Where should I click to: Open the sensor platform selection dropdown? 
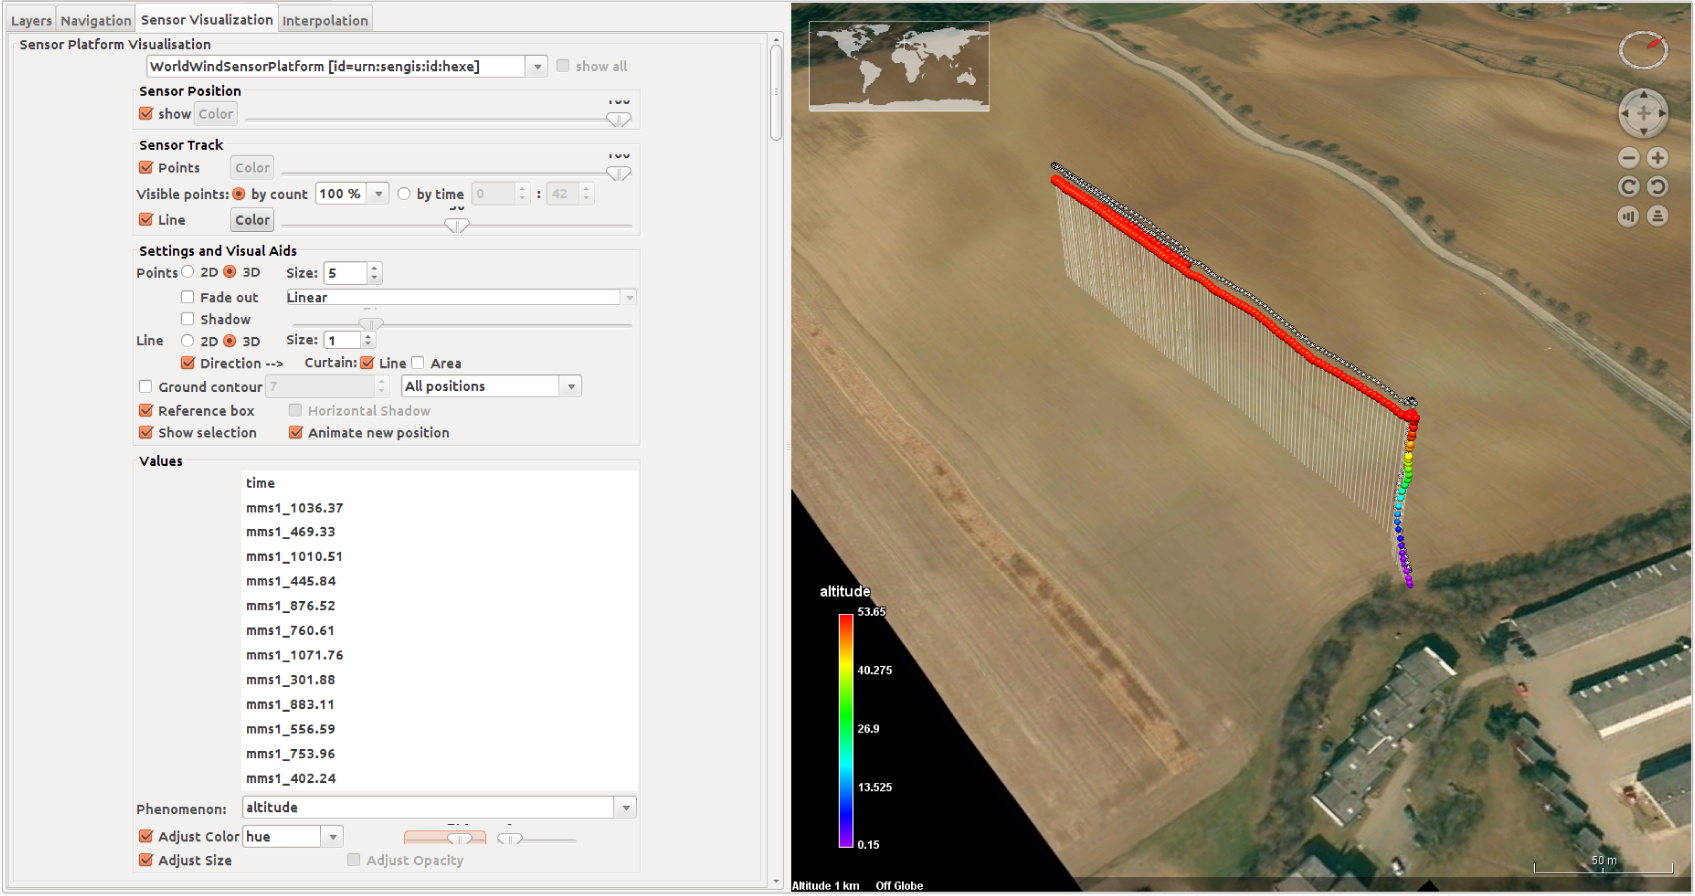click(537, 67)
